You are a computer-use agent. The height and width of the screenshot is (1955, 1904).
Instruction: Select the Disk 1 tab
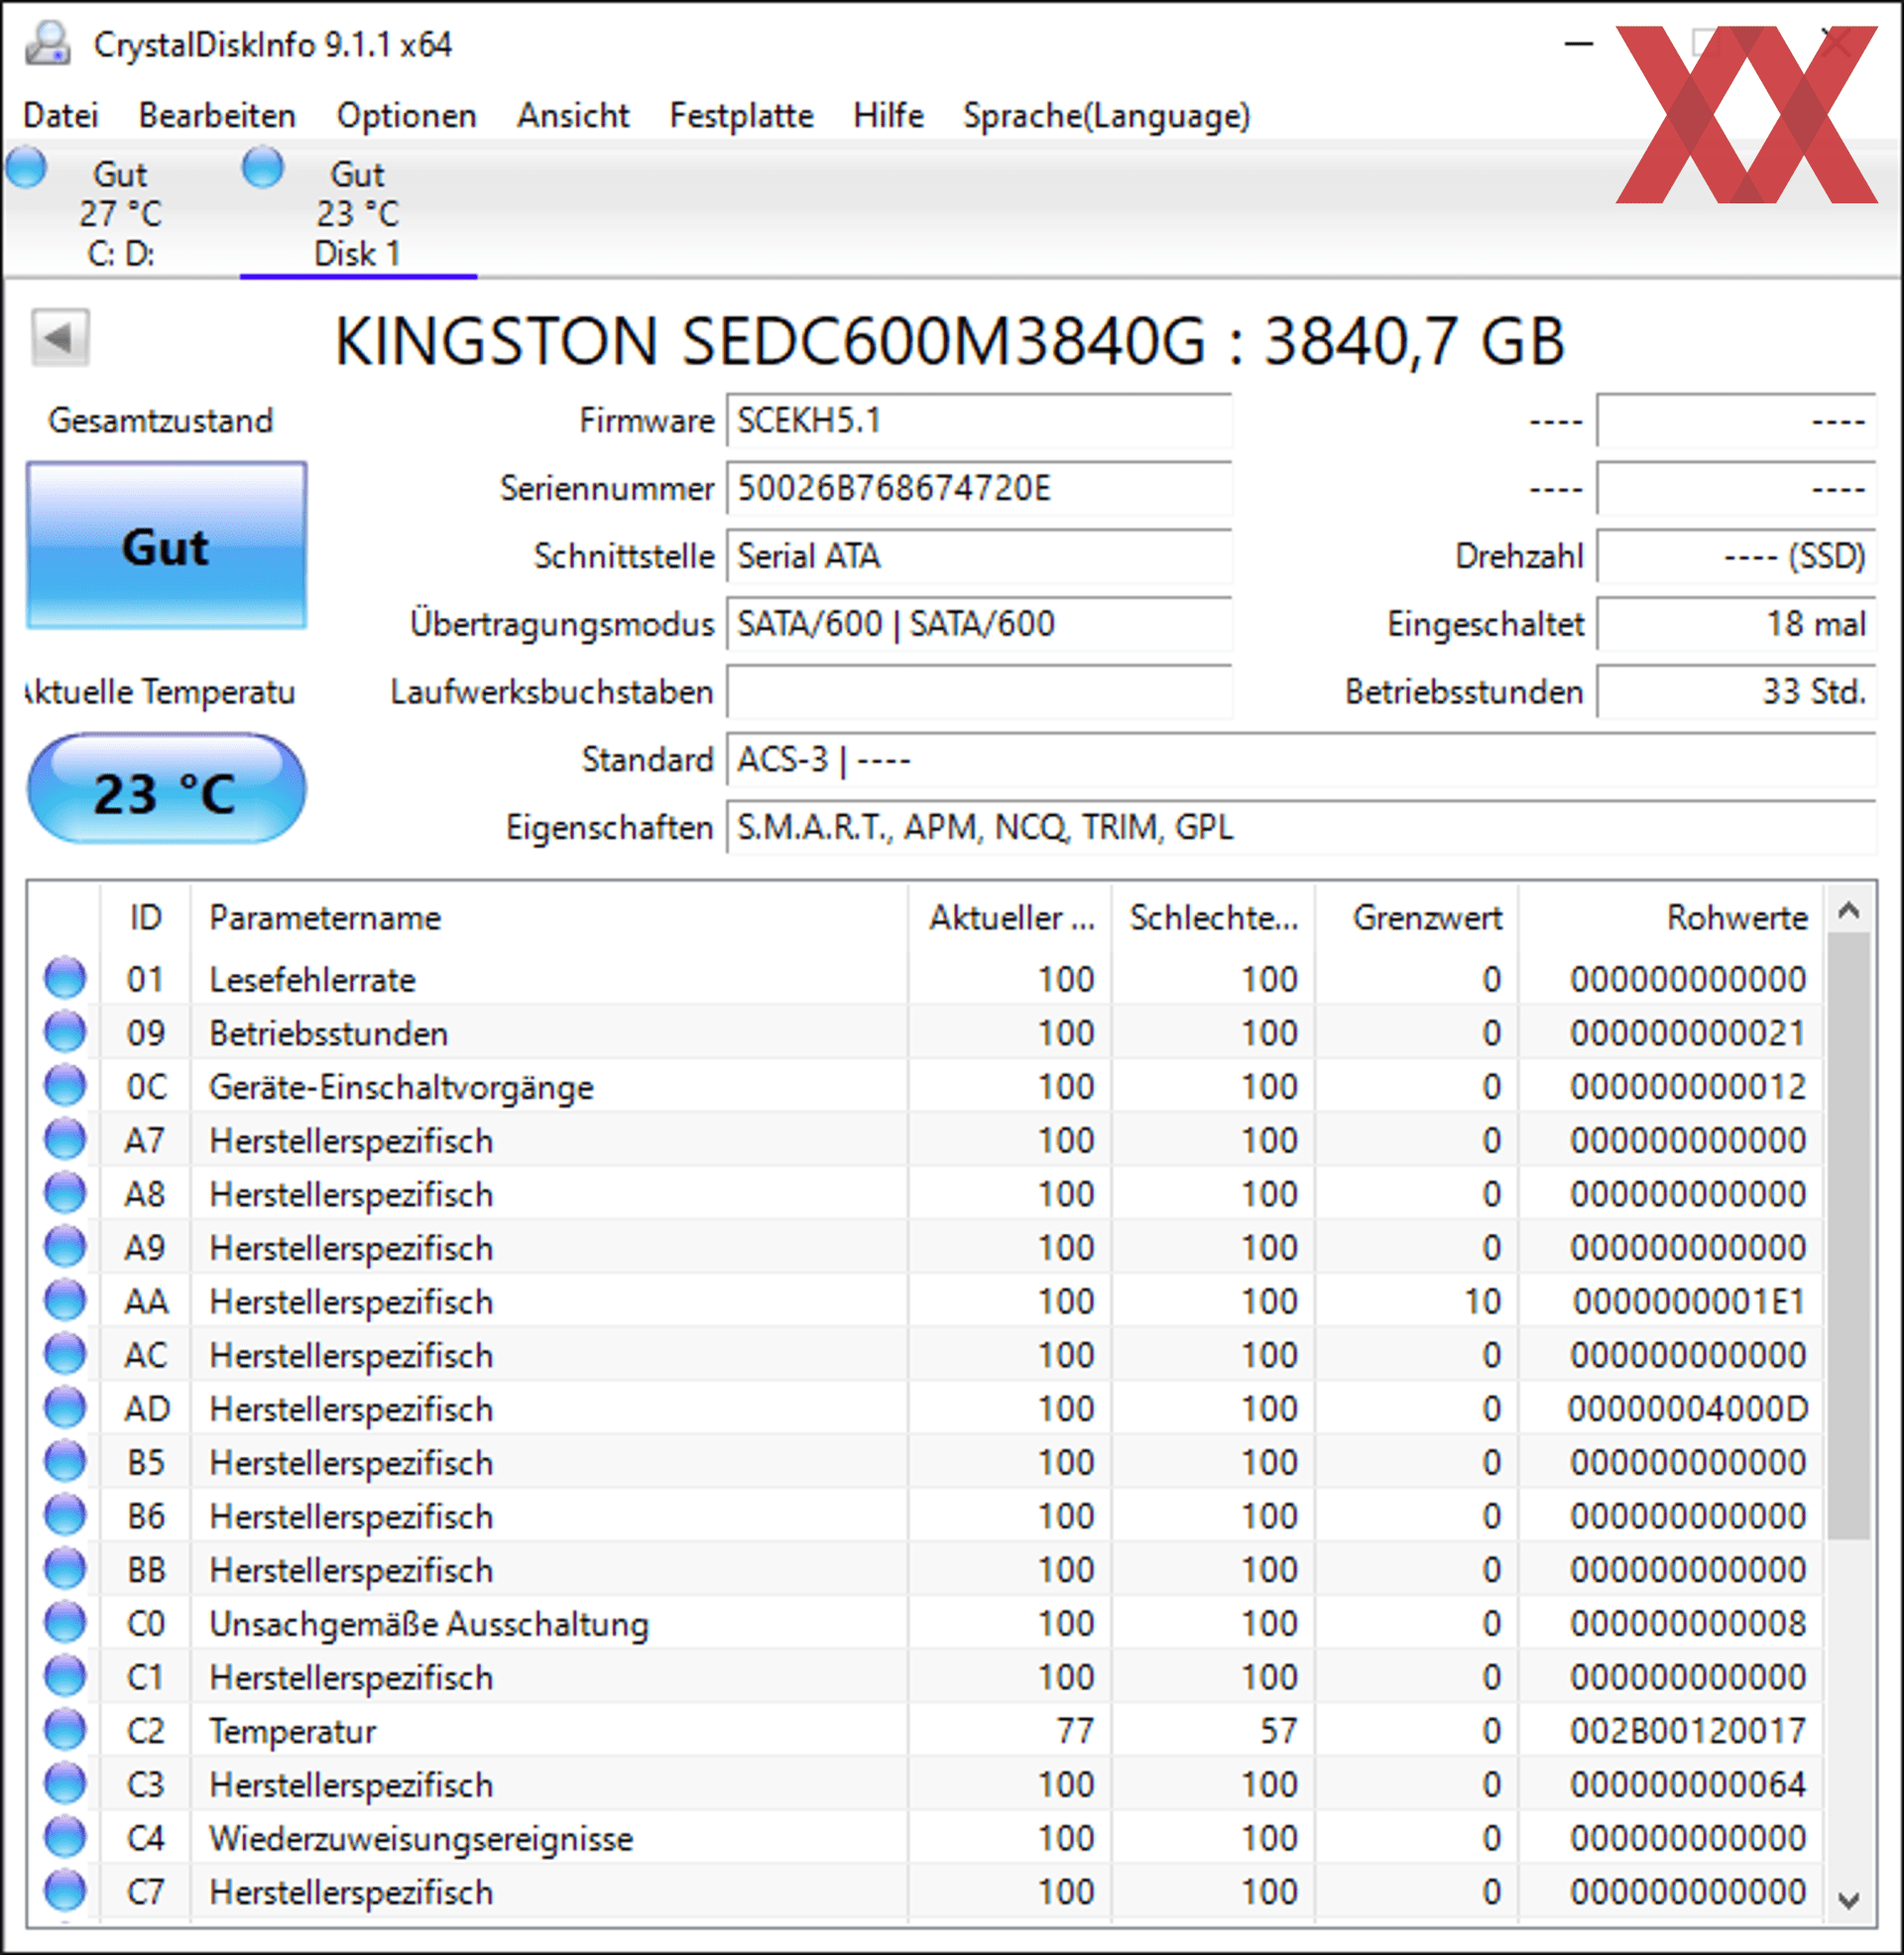tap(358, 213)
